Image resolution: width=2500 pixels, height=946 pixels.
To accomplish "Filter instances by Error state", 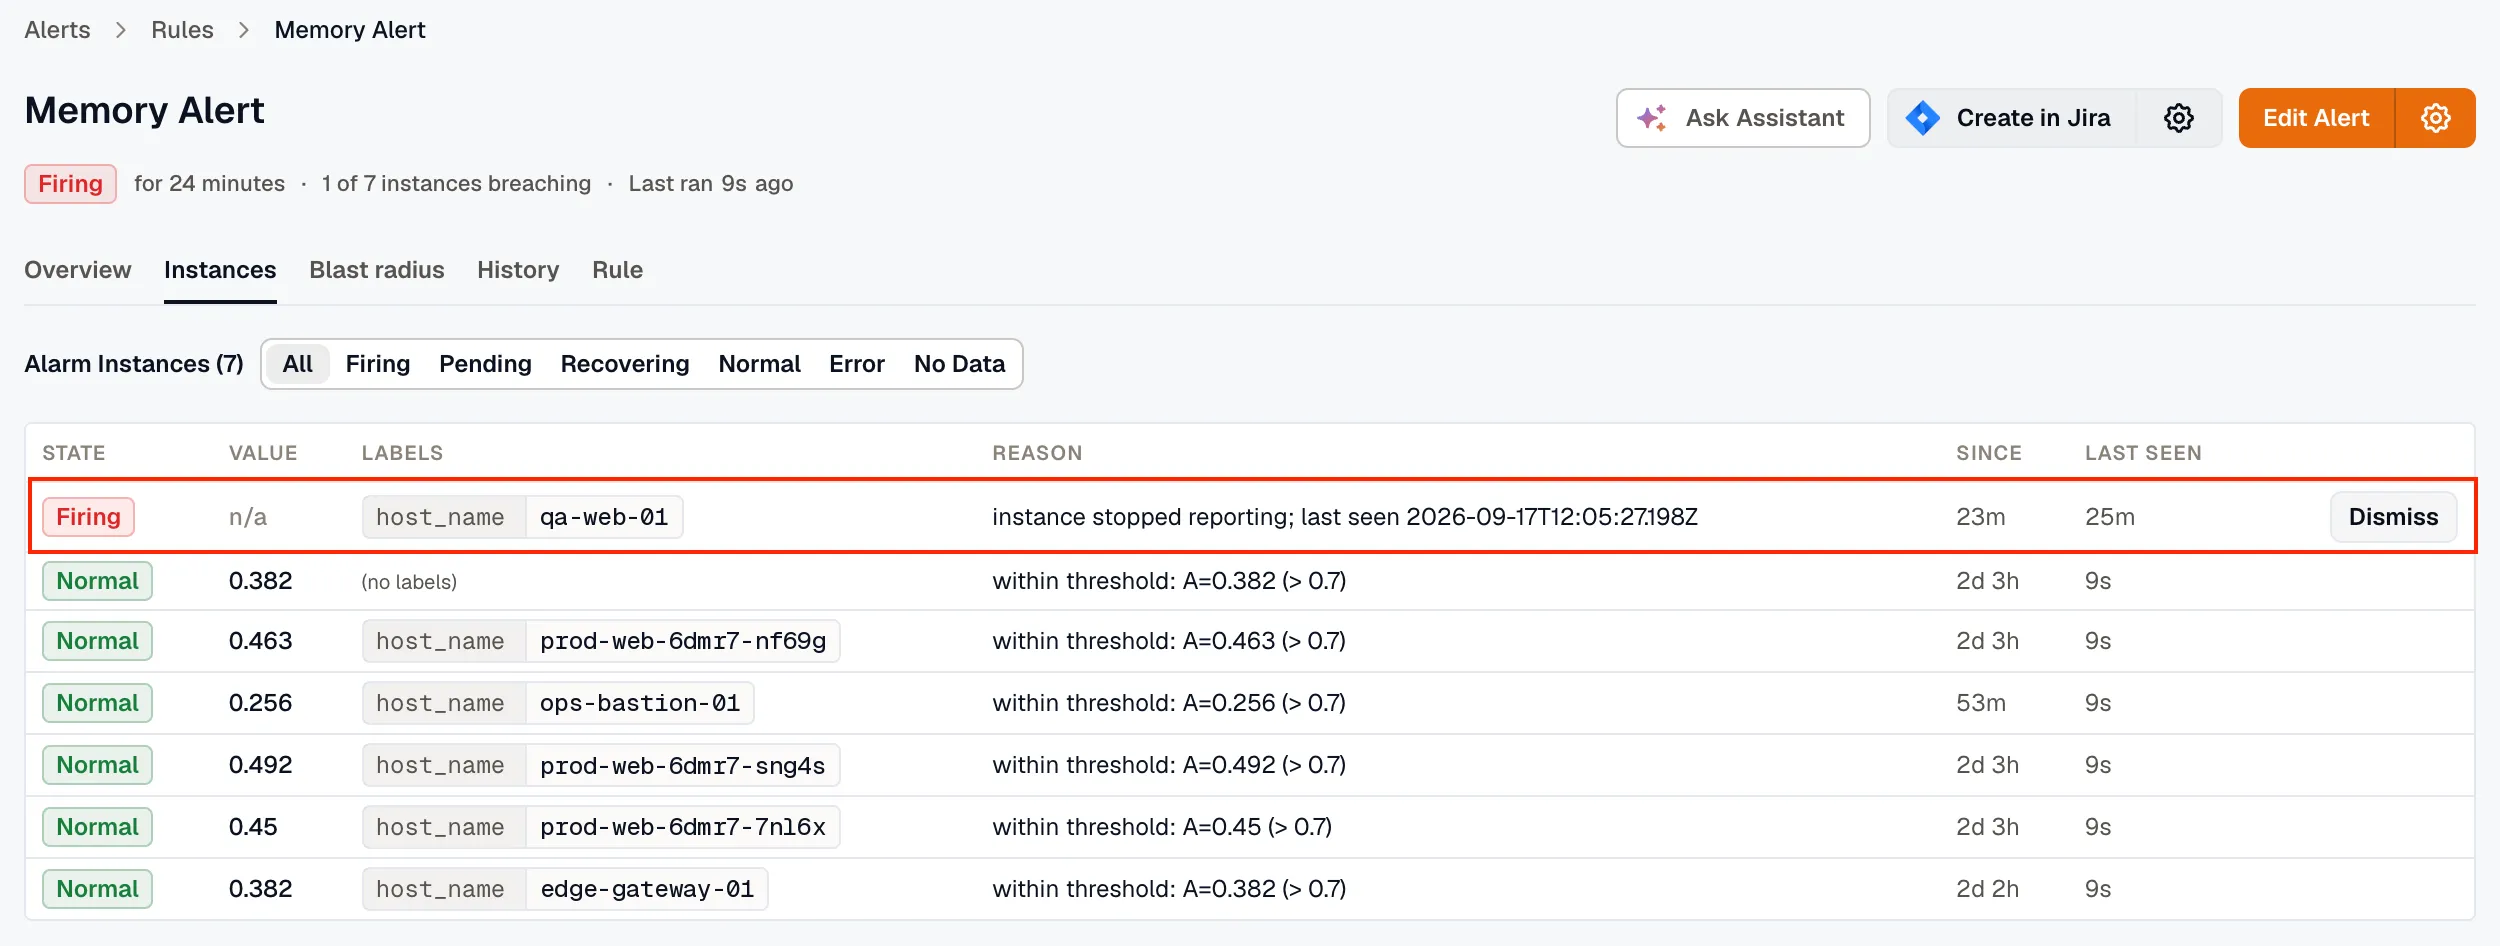I will point(857,364).
